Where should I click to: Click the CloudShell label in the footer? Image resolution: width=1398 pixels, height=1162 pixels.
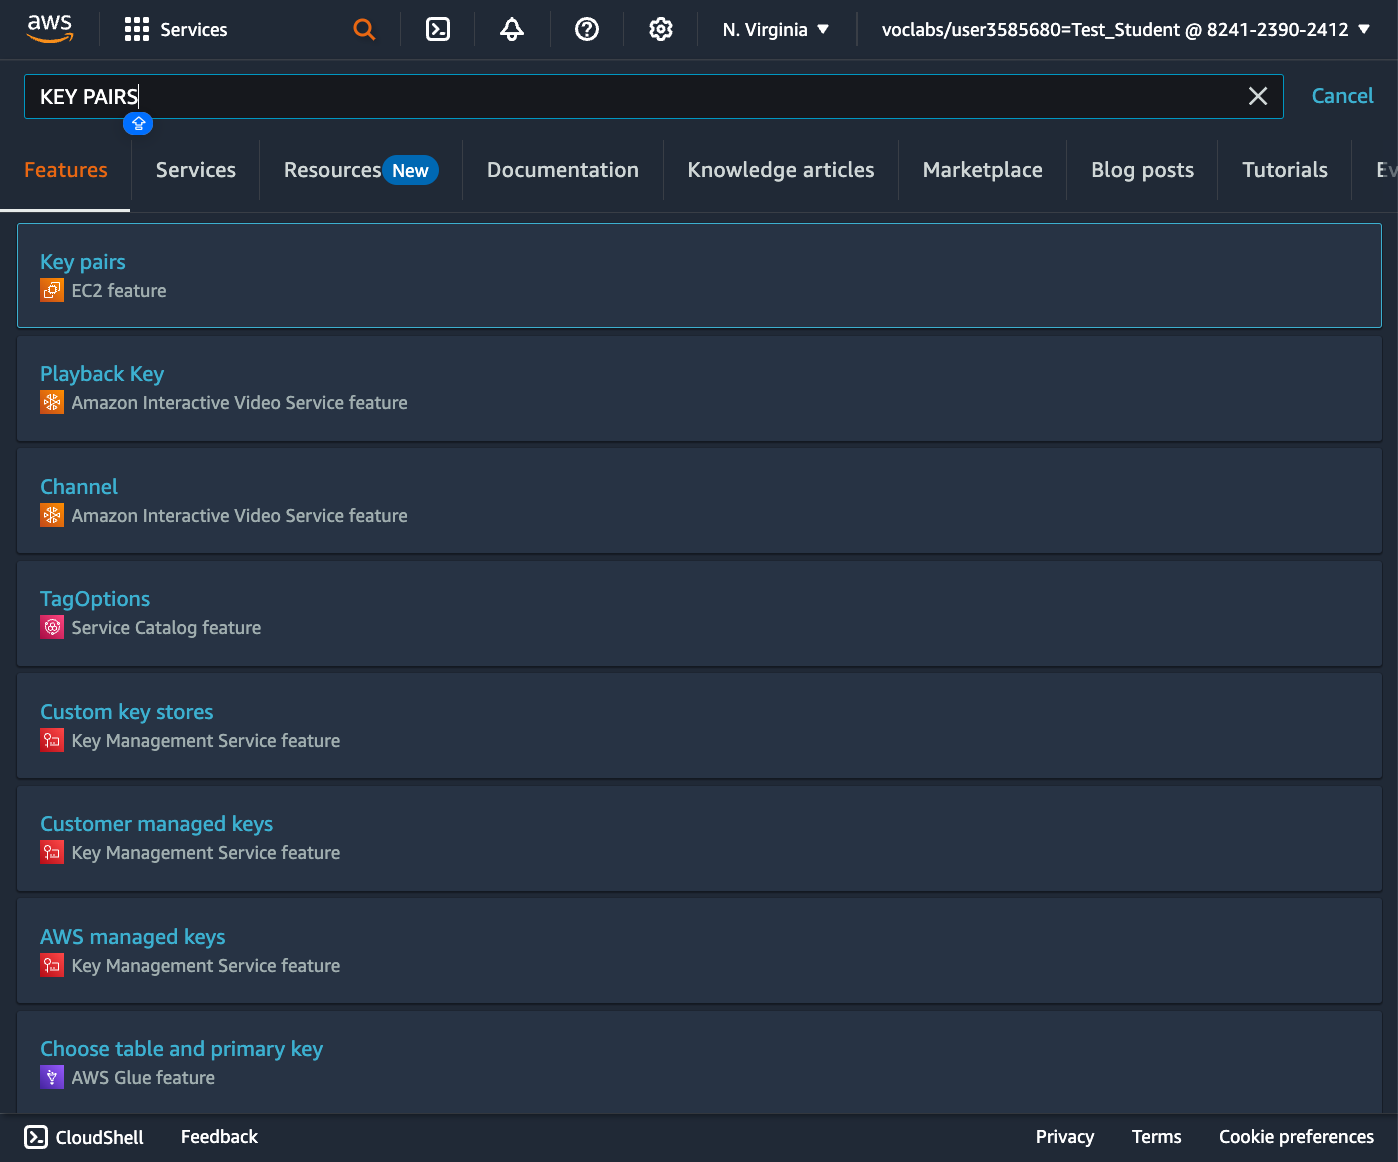100,1137
